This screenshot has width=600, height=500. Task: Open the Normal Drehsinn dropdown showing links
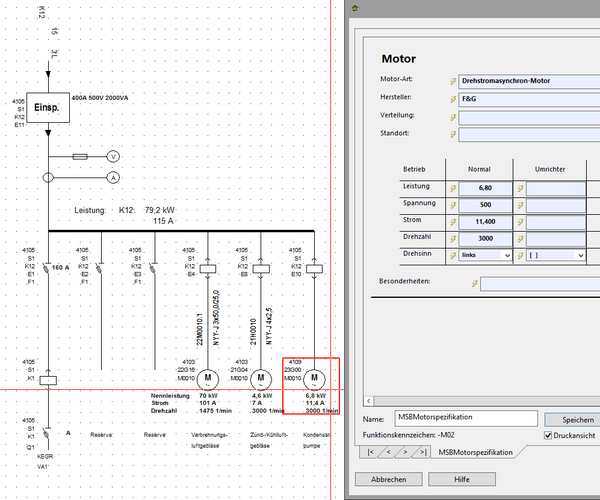click(x=486, y=255)
